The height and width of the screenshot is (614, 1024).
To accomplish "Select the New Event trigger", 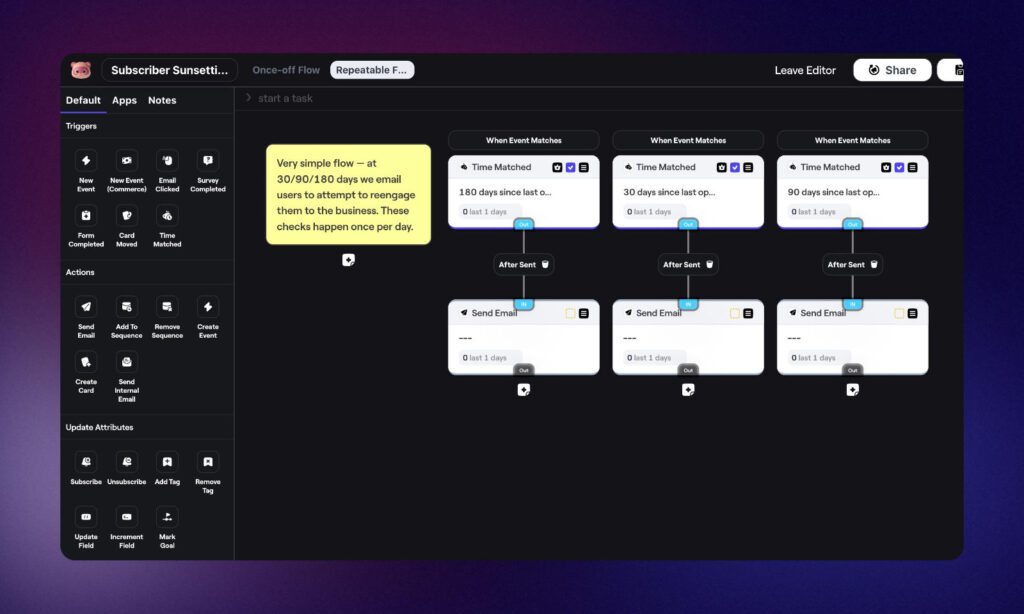I will [86, 168].
